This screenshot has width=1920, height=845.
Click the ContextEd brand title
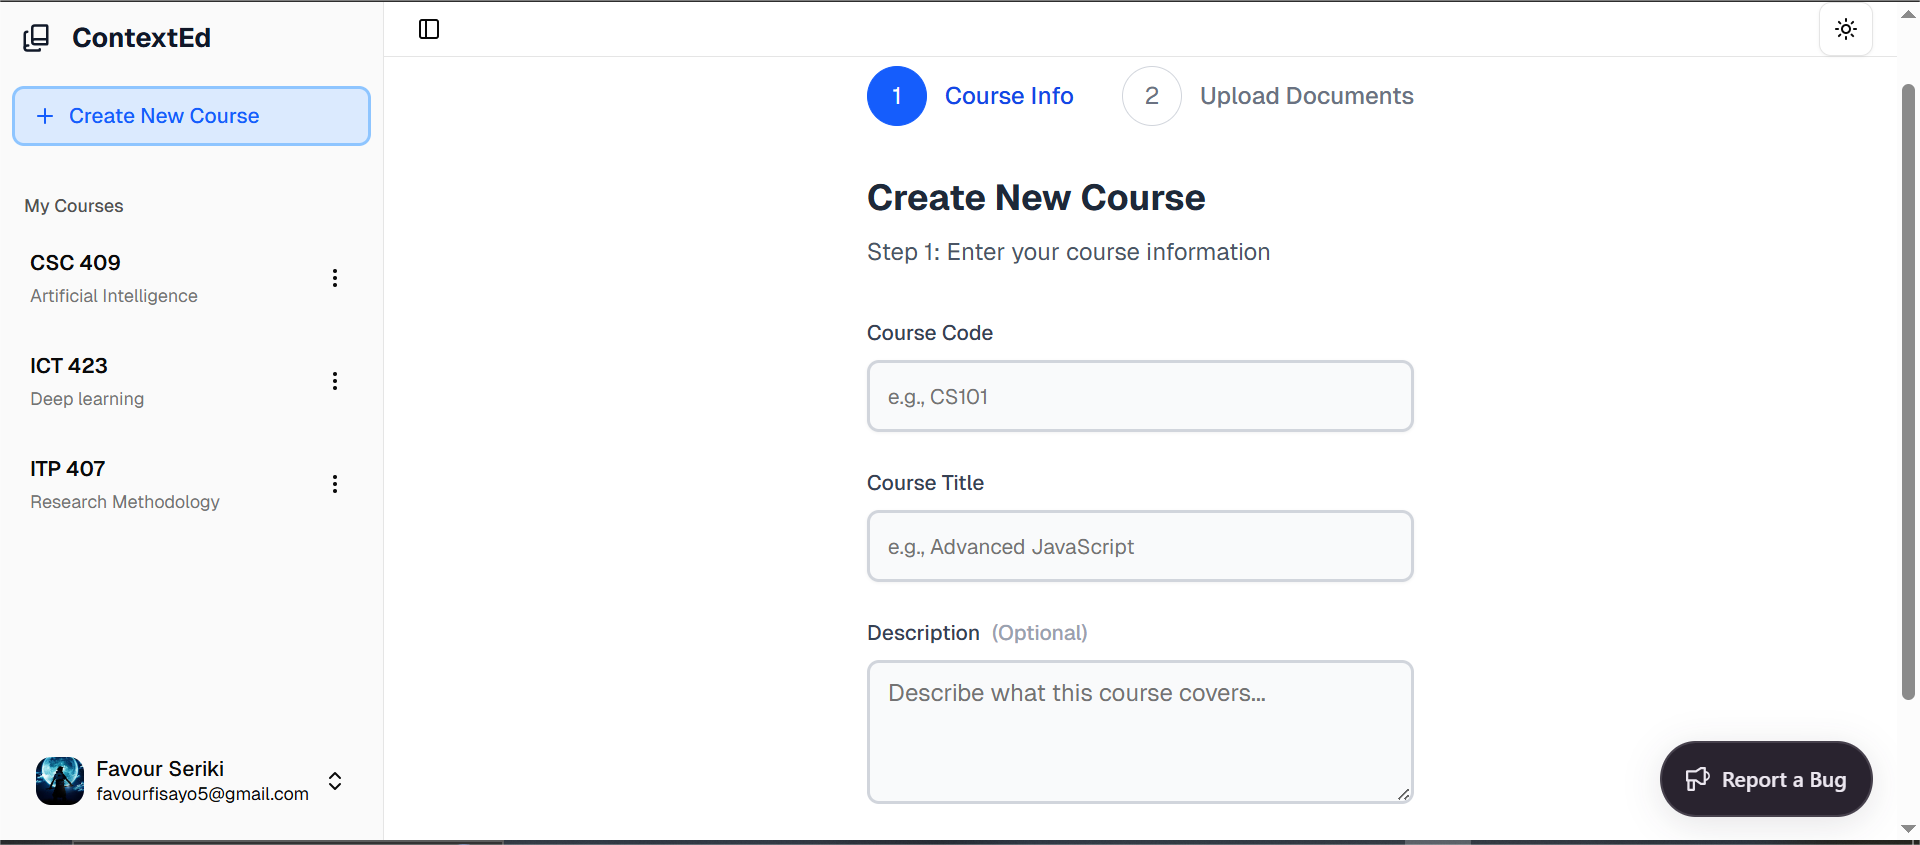141,38
